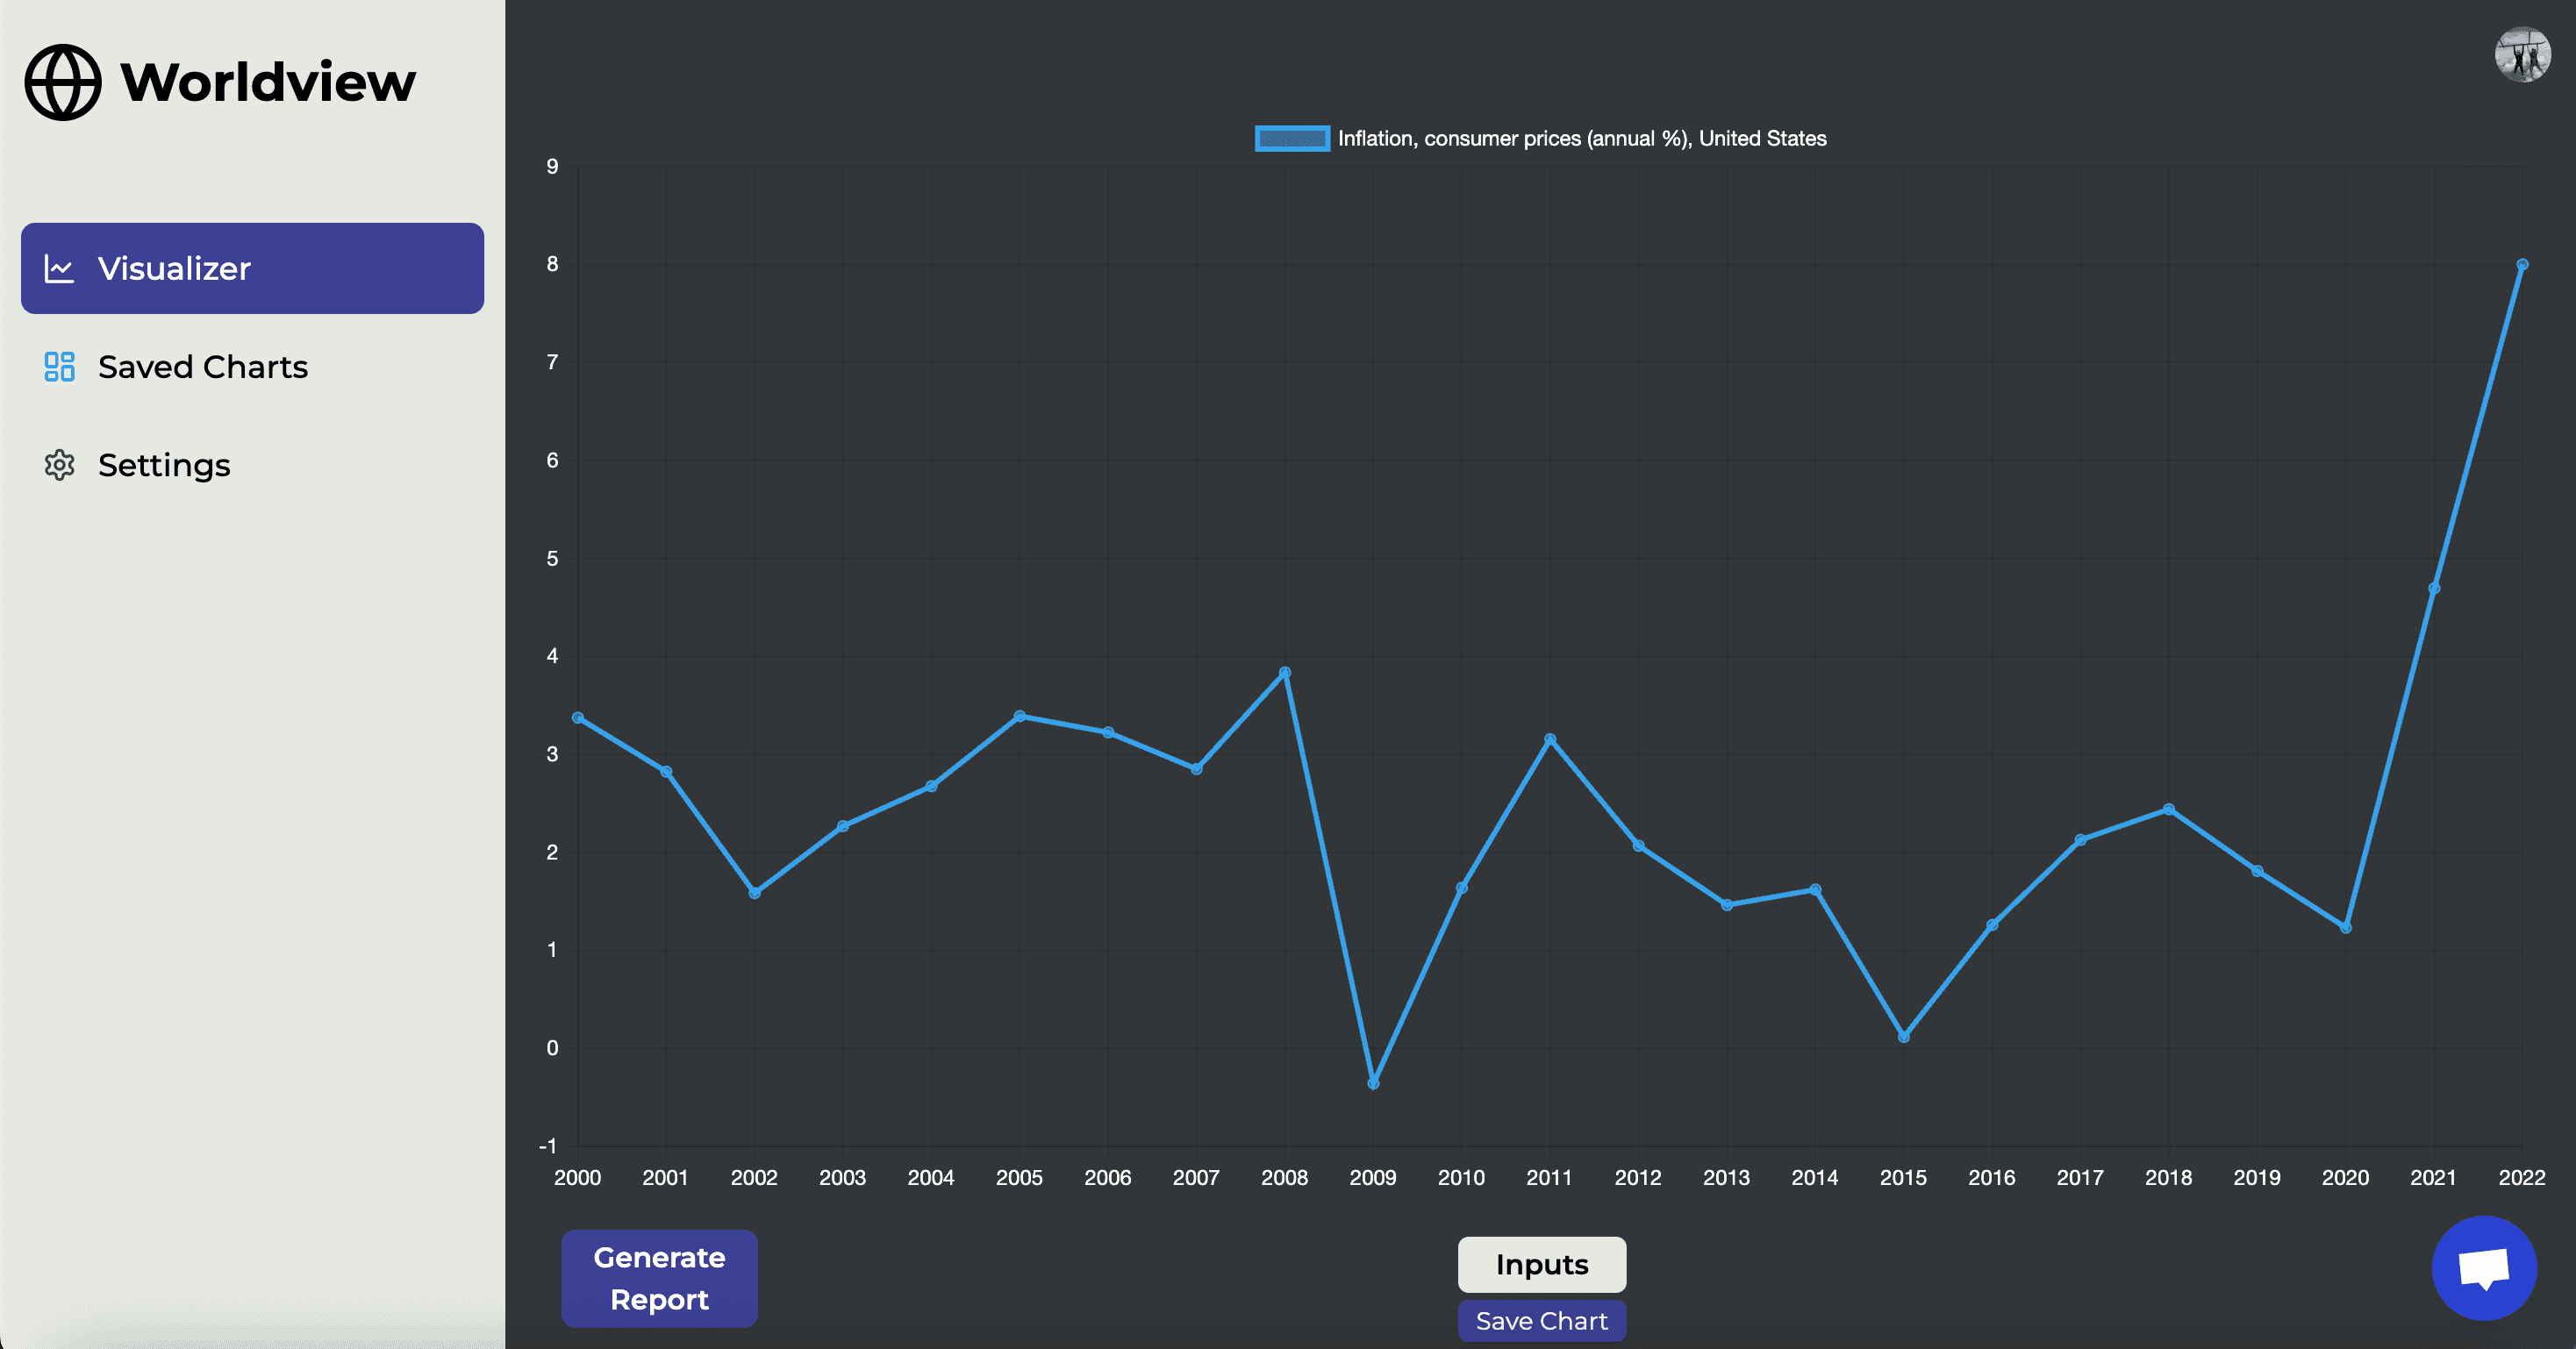Click the Settings gear icon
Image resolution: width=2576 pixels, height=1349 pixels.
click(x=59, y=465)
